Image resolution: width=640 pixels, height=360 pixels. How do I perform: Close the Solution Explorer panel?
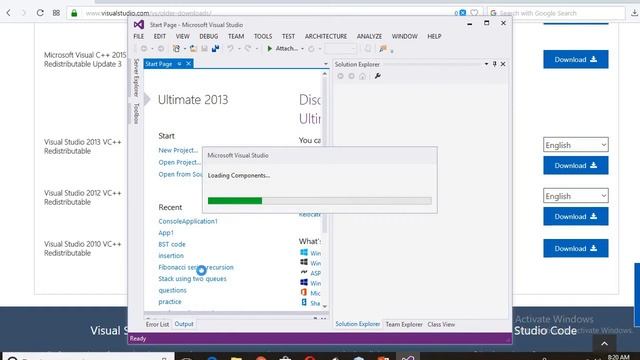[503, 64]
